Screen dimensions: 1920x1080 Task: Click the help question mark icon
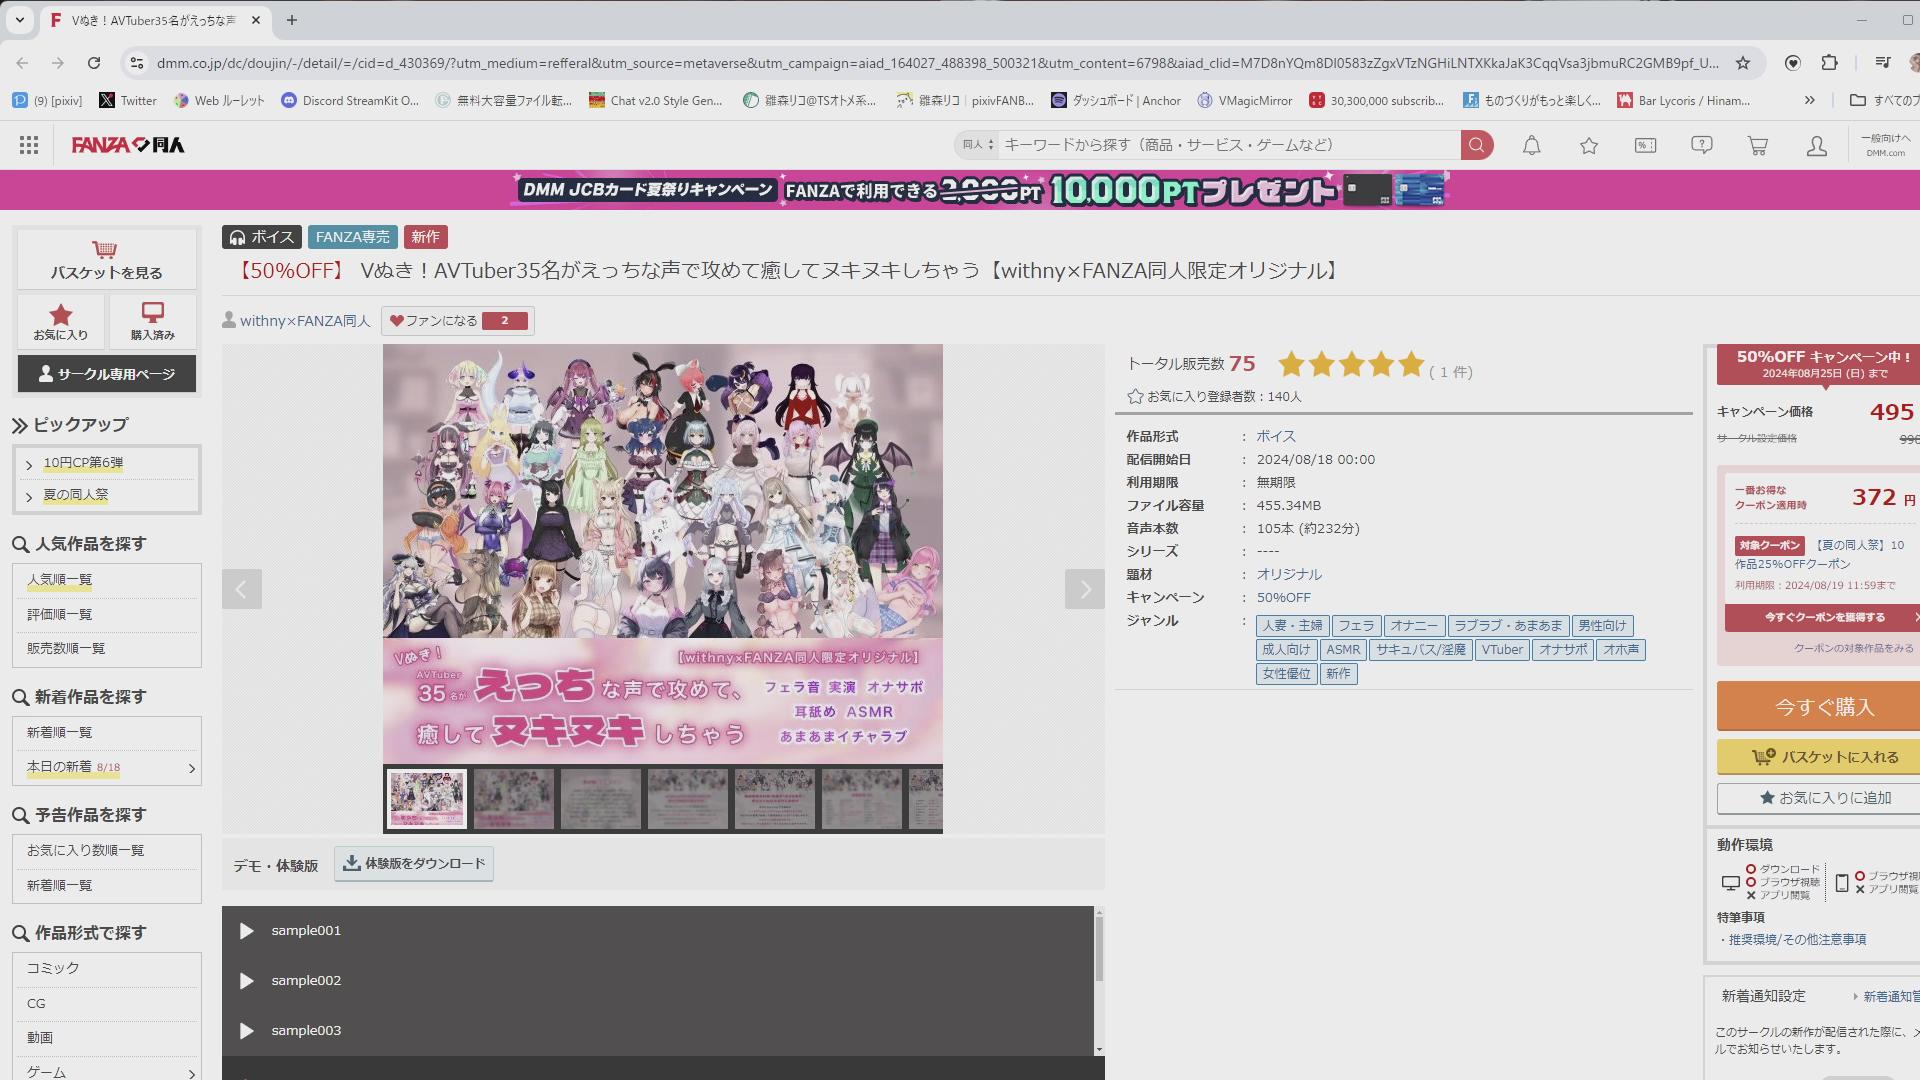1701,146
